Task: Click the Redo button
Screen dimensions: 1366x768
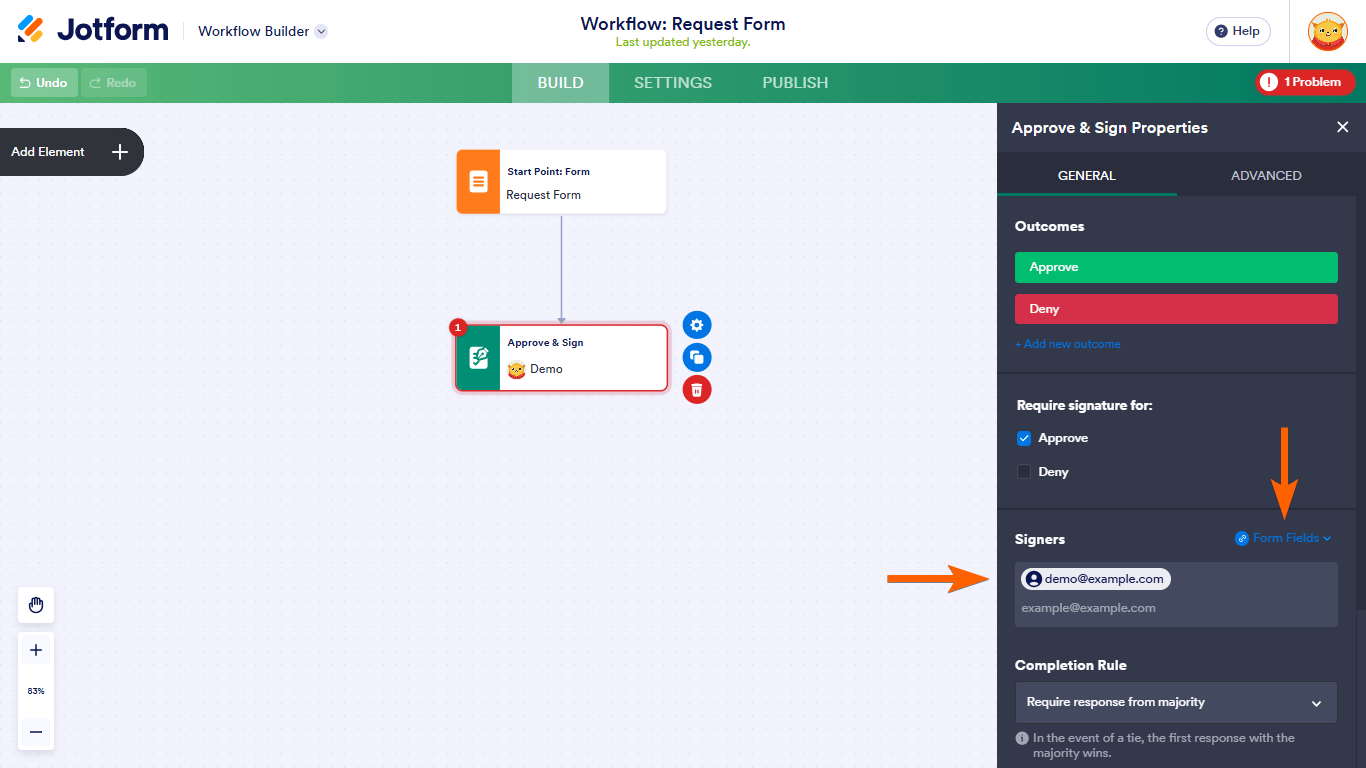Action: click(x=114, y=83)
